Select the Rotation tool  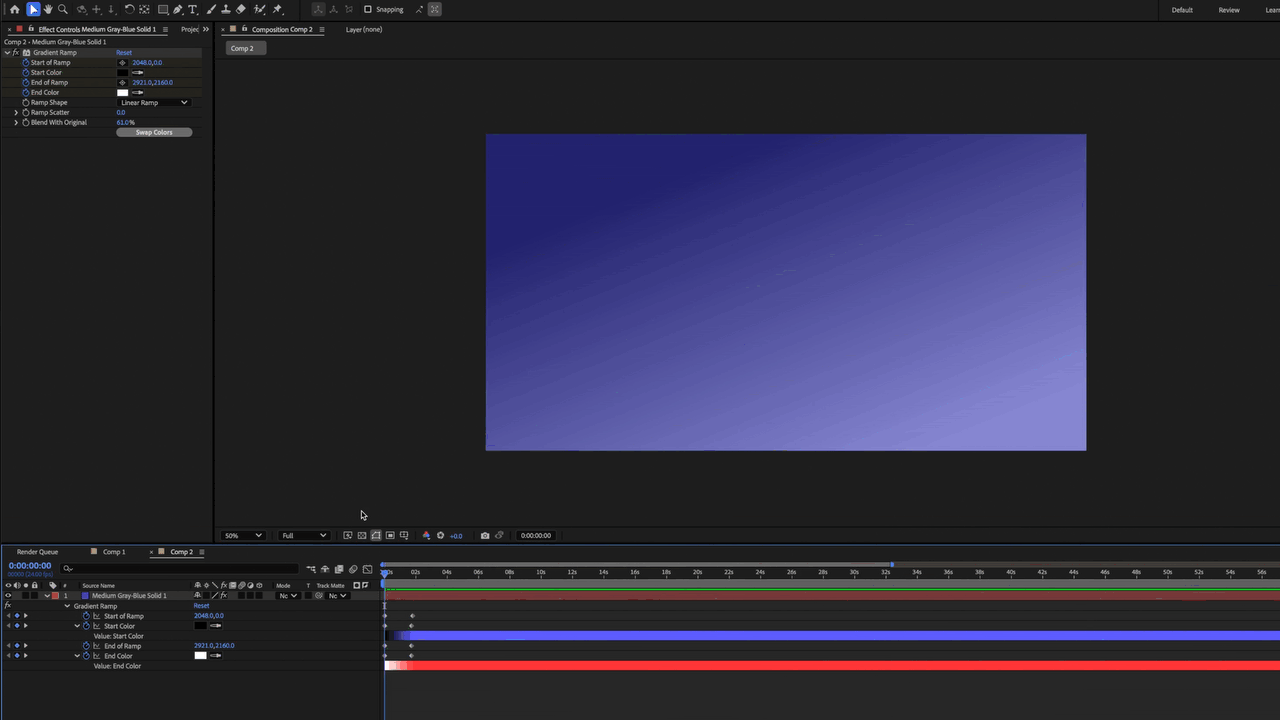(x=129, y=9)
